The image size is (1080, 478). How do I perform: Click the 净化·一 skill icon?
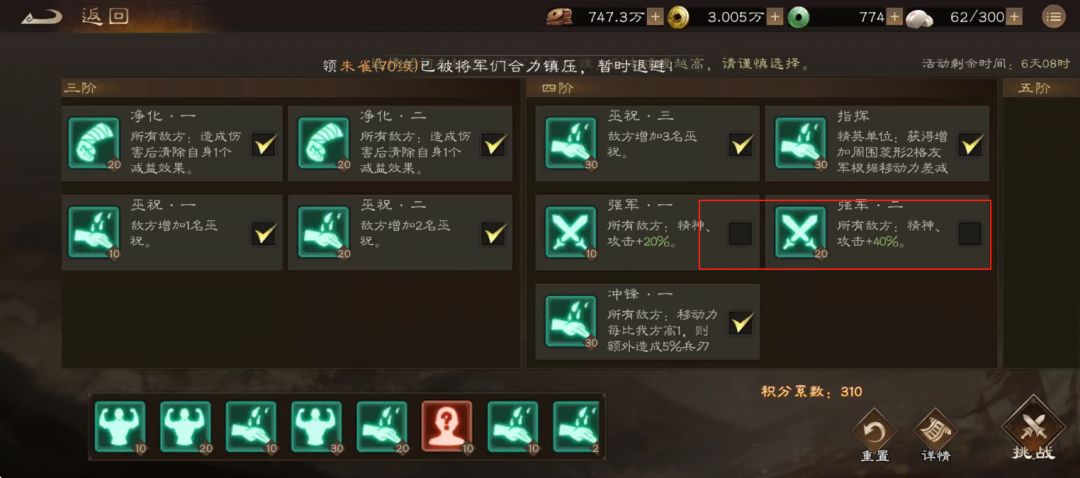point(94,143)
